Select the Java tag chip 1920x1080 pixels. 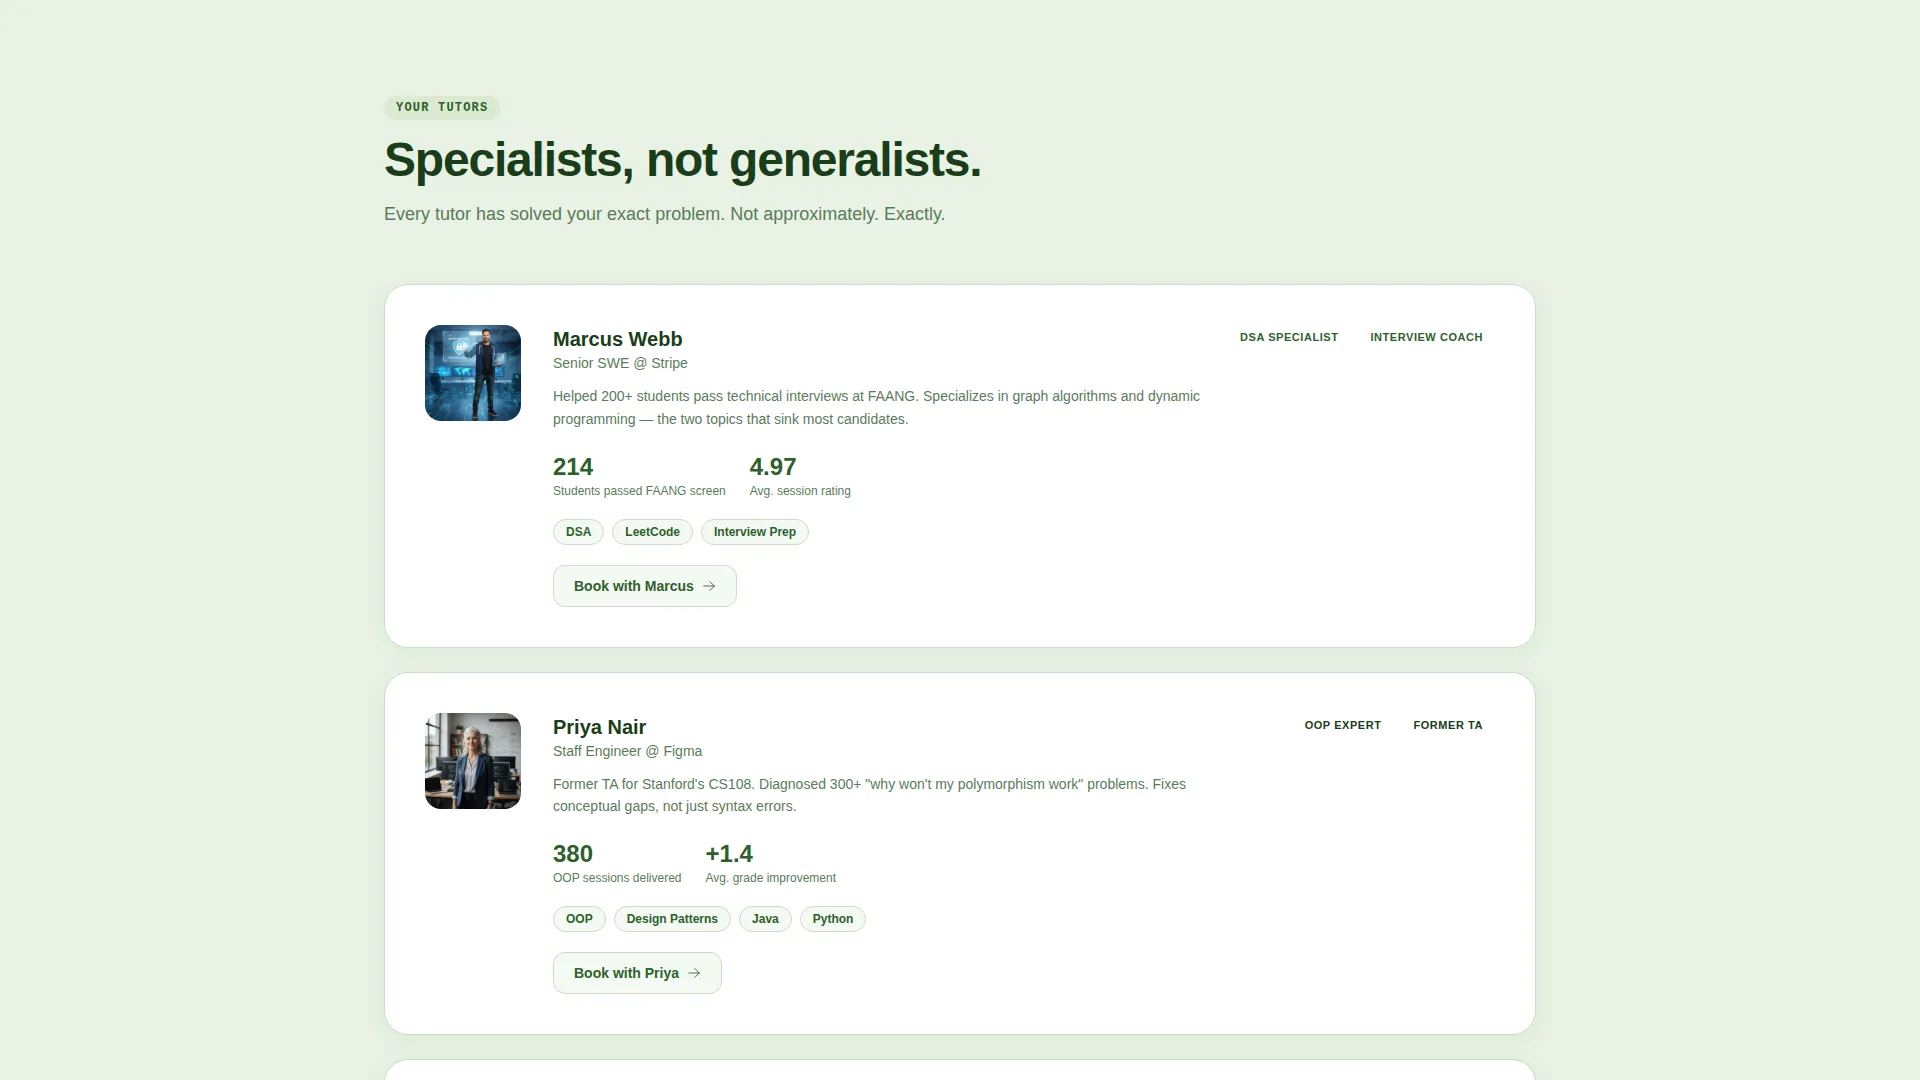tap(765, 919)
